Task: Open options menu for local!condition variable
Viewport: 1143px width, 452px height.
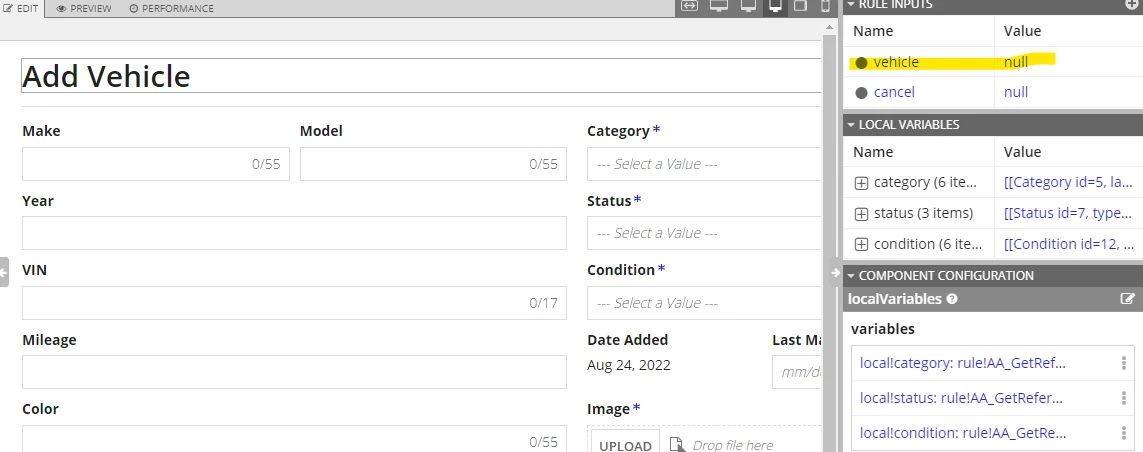Action: pos(1123,433)
